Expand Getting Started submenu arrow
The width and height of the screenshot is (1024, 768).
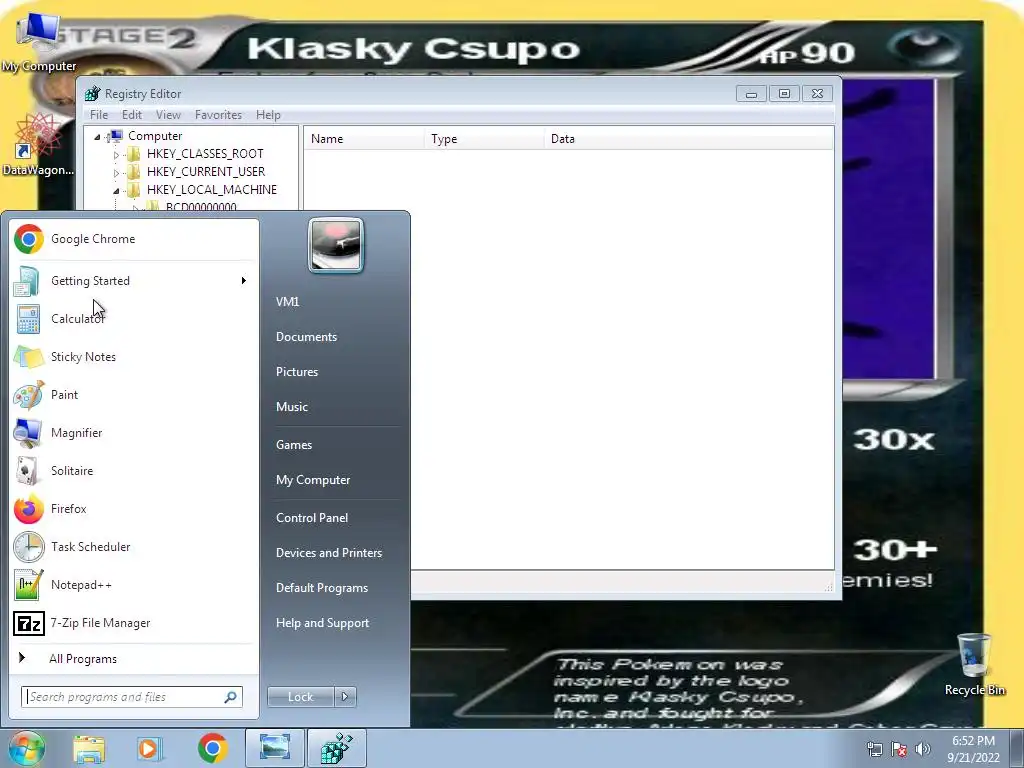244,281
